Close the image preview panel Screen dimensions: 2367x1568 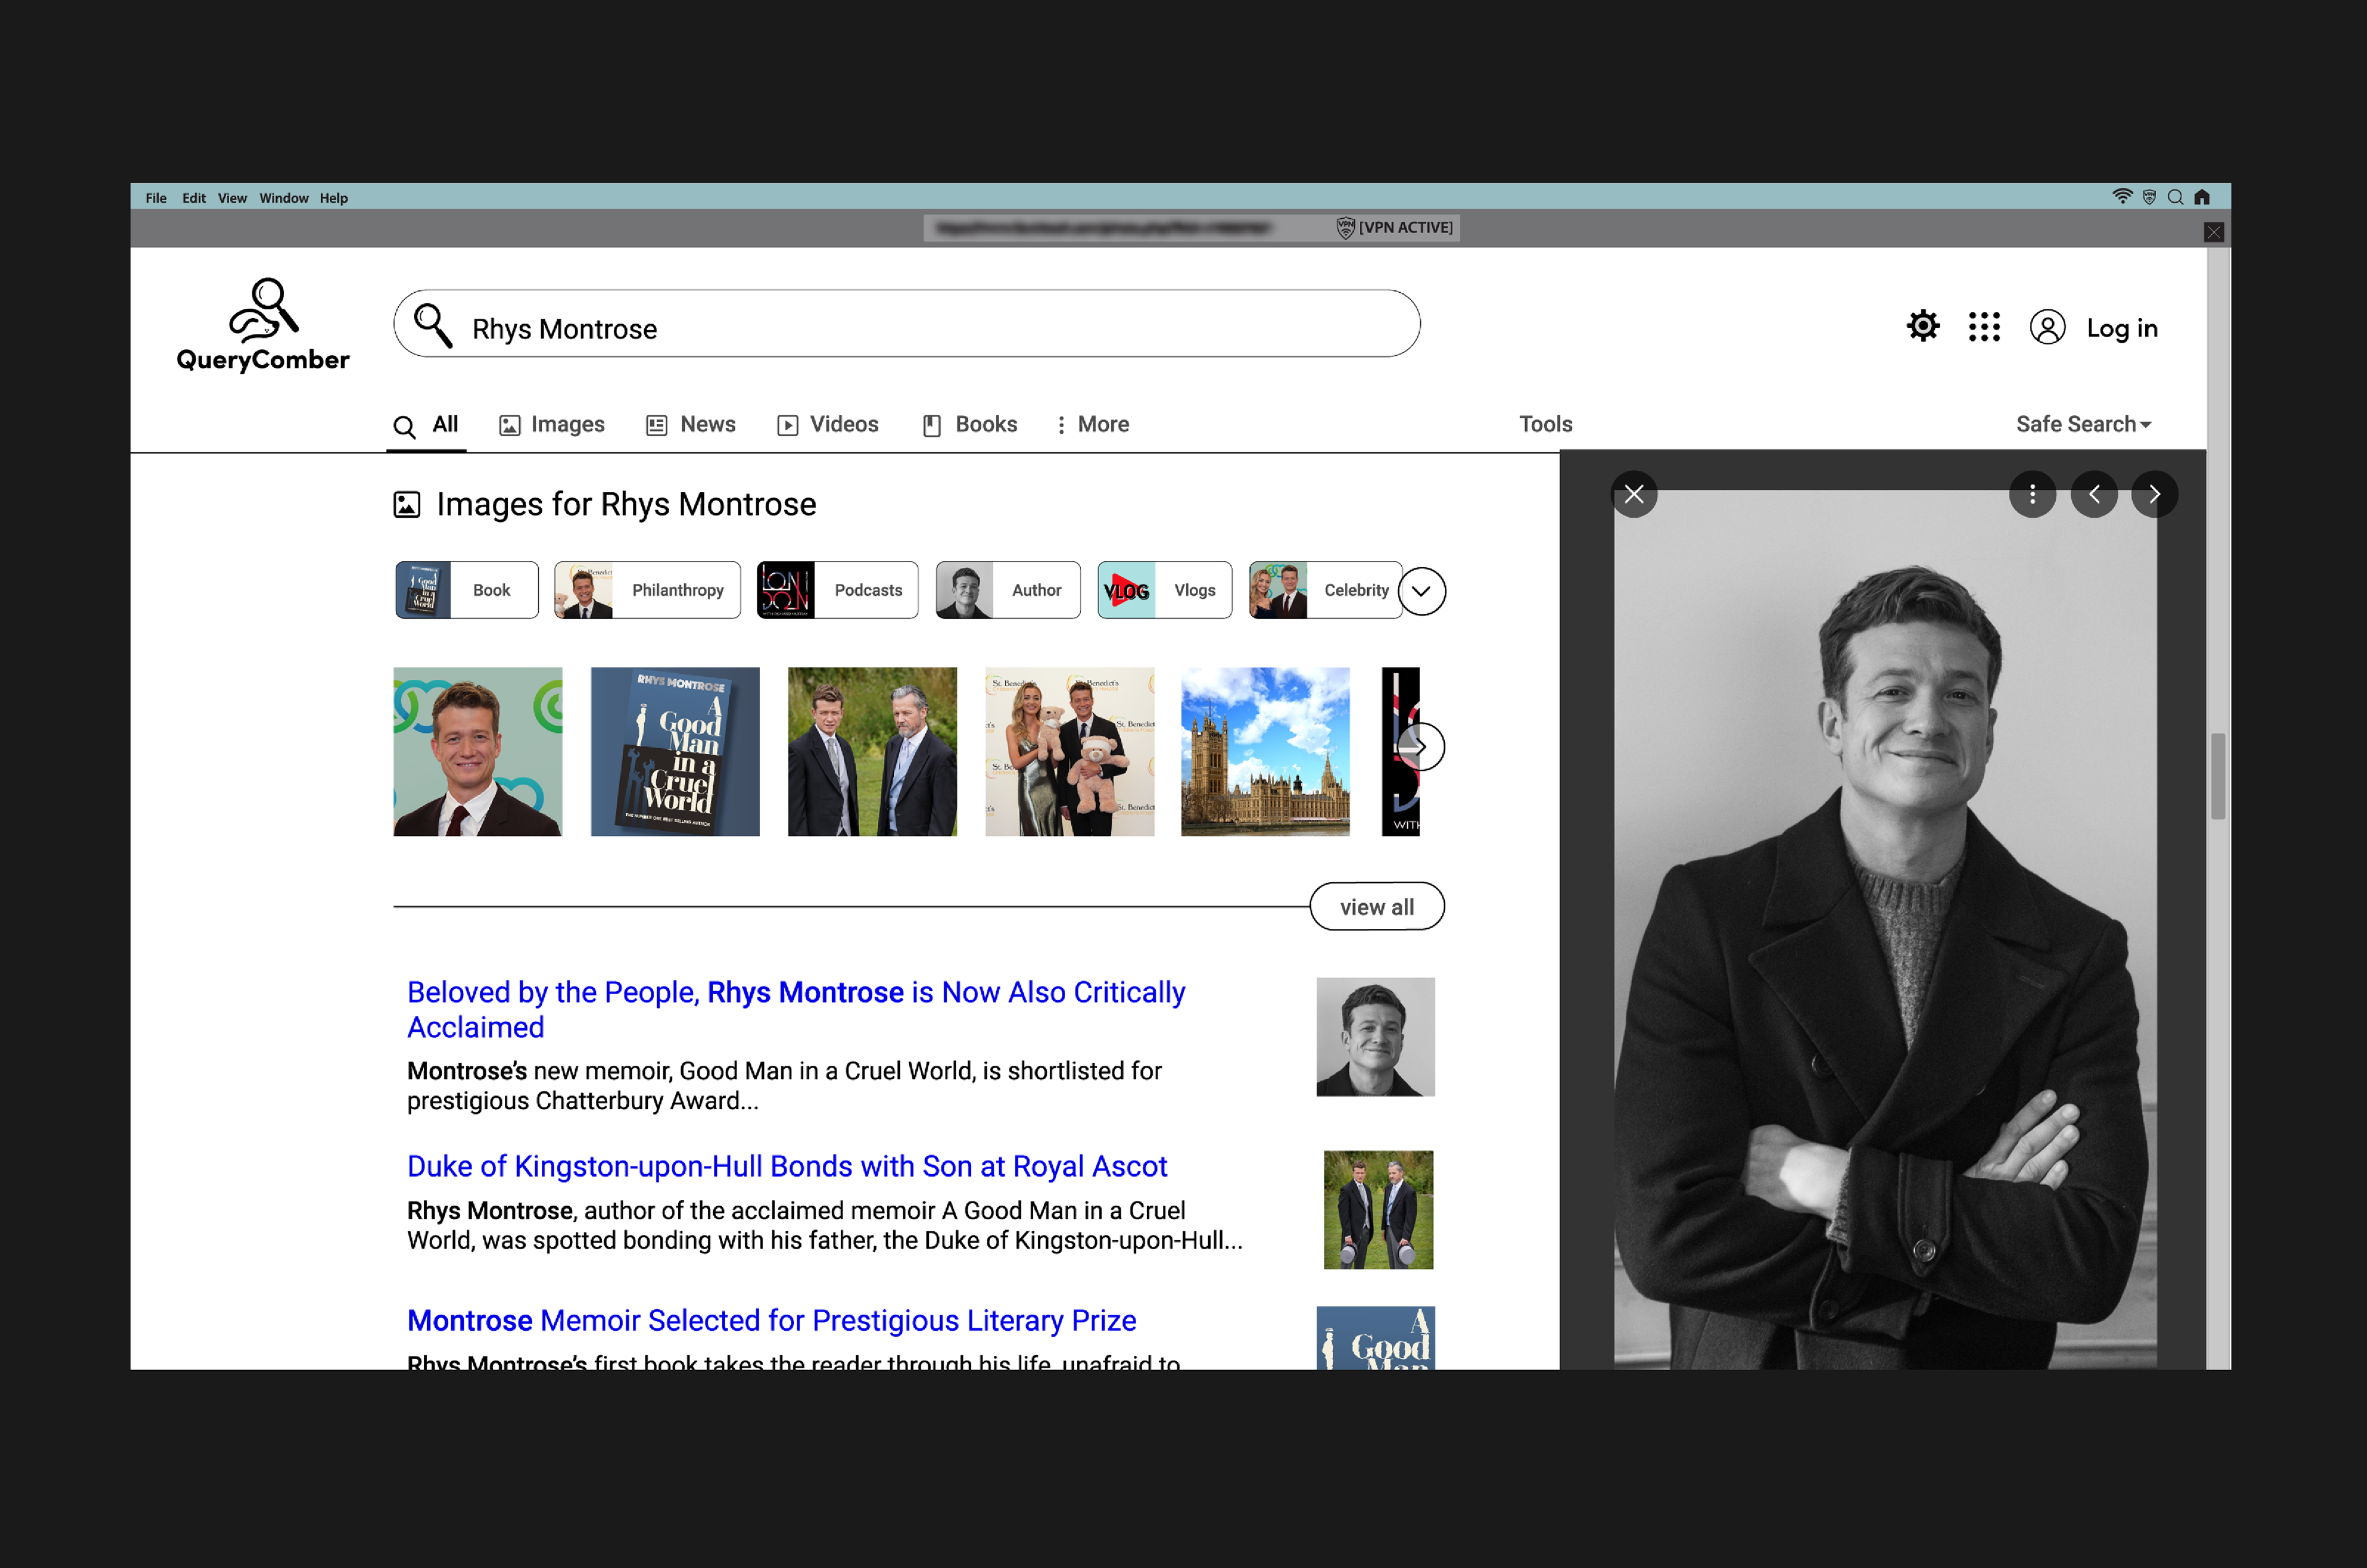pos(1634,494)
